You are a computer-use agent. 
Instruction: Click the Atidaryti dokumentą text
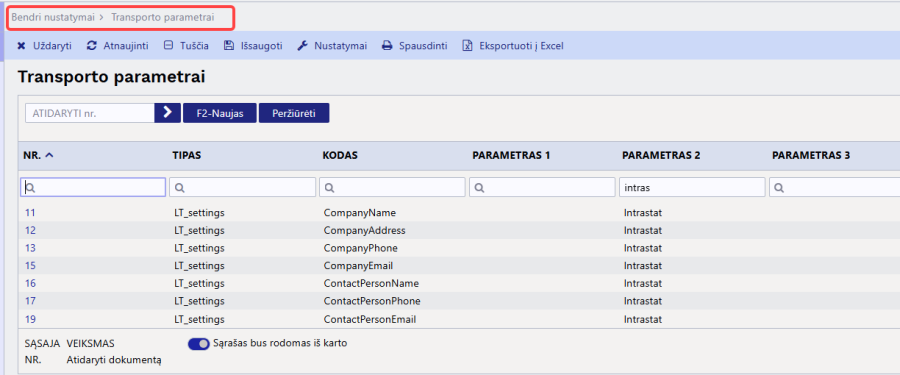pos(114,361)
